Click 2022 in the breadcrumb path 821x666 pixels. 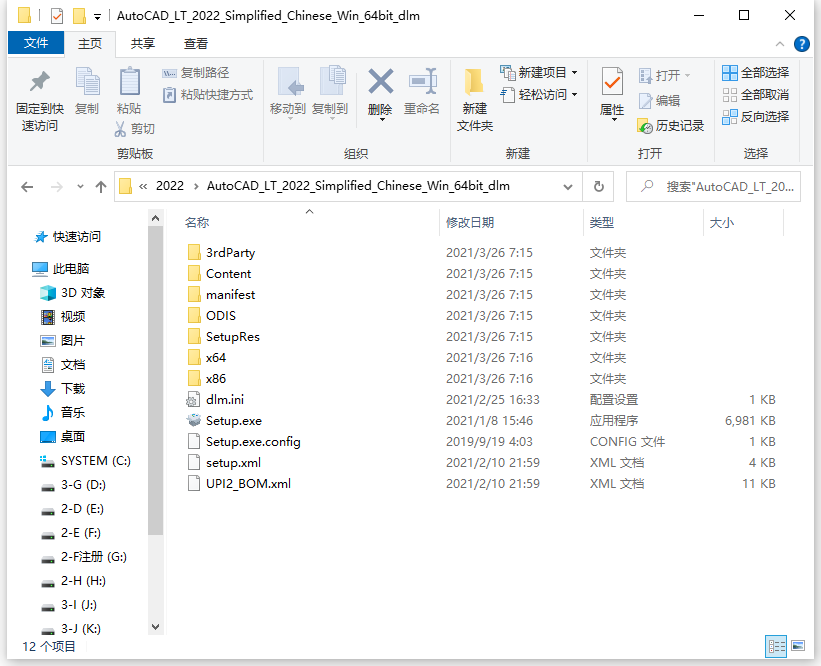[170, 186]
